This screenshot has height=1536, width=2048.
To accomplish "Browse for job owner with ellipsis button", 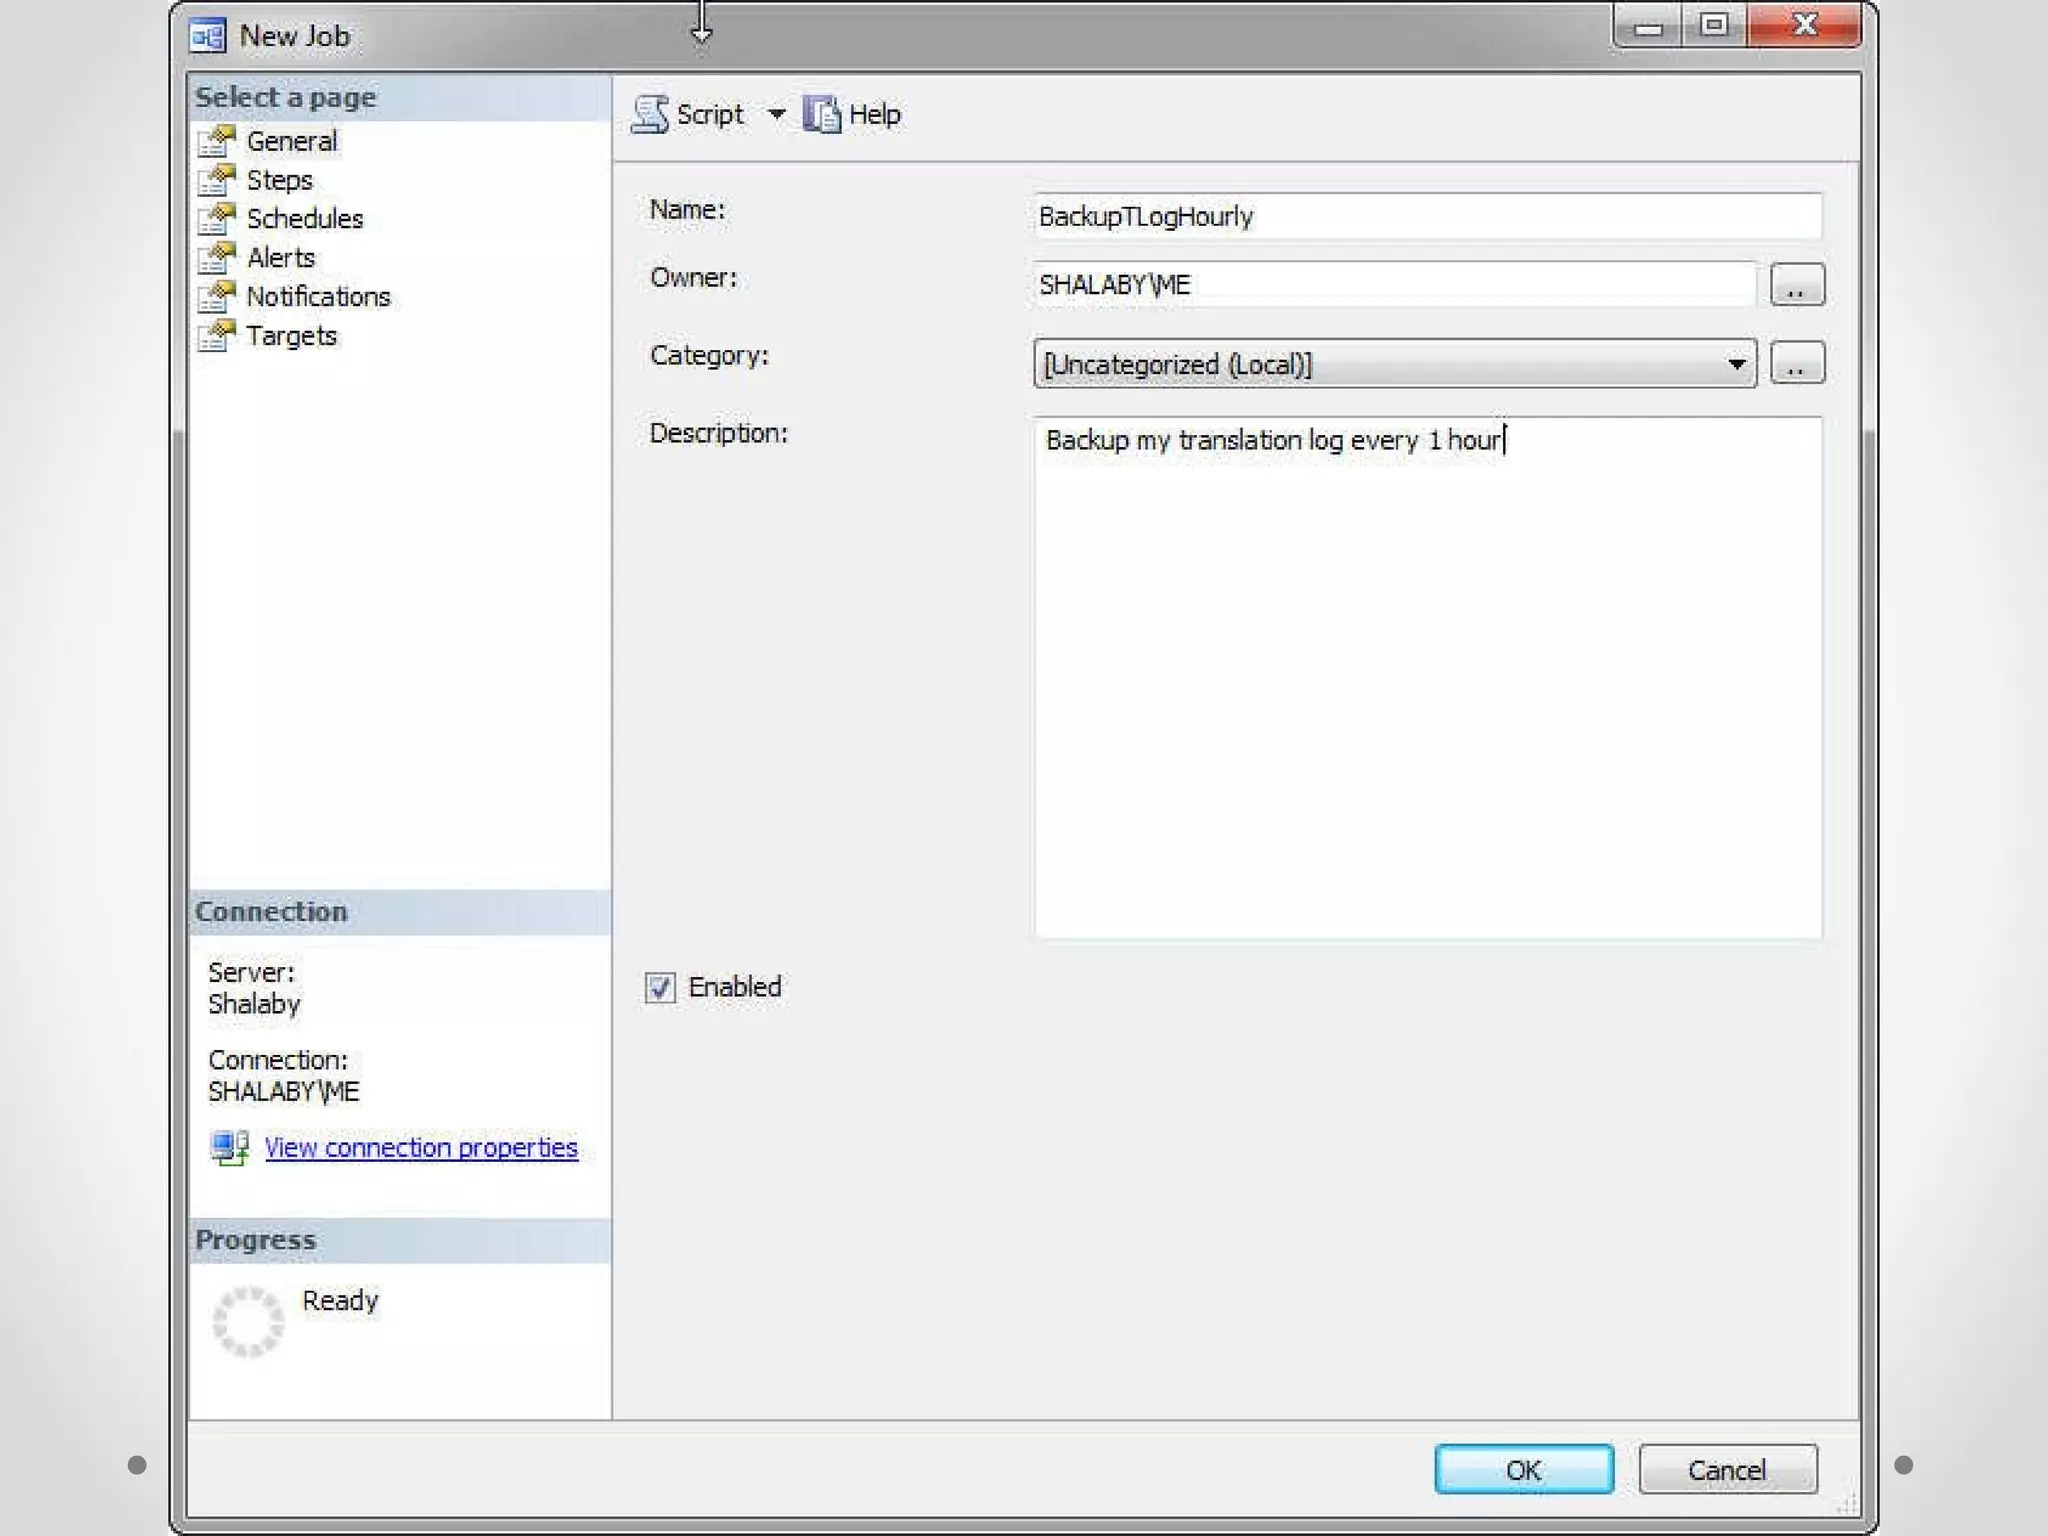I will (x=1796, y=285).
